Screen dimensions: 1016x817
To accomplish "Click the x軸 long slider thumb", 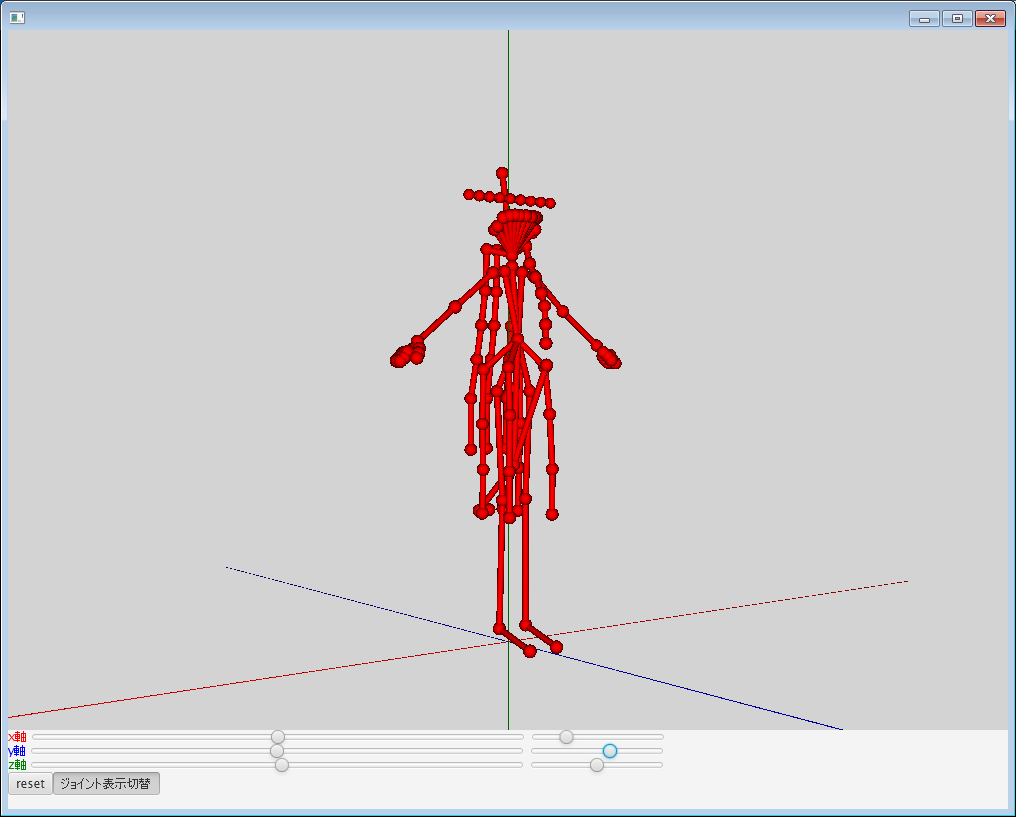I will (278, 737).
